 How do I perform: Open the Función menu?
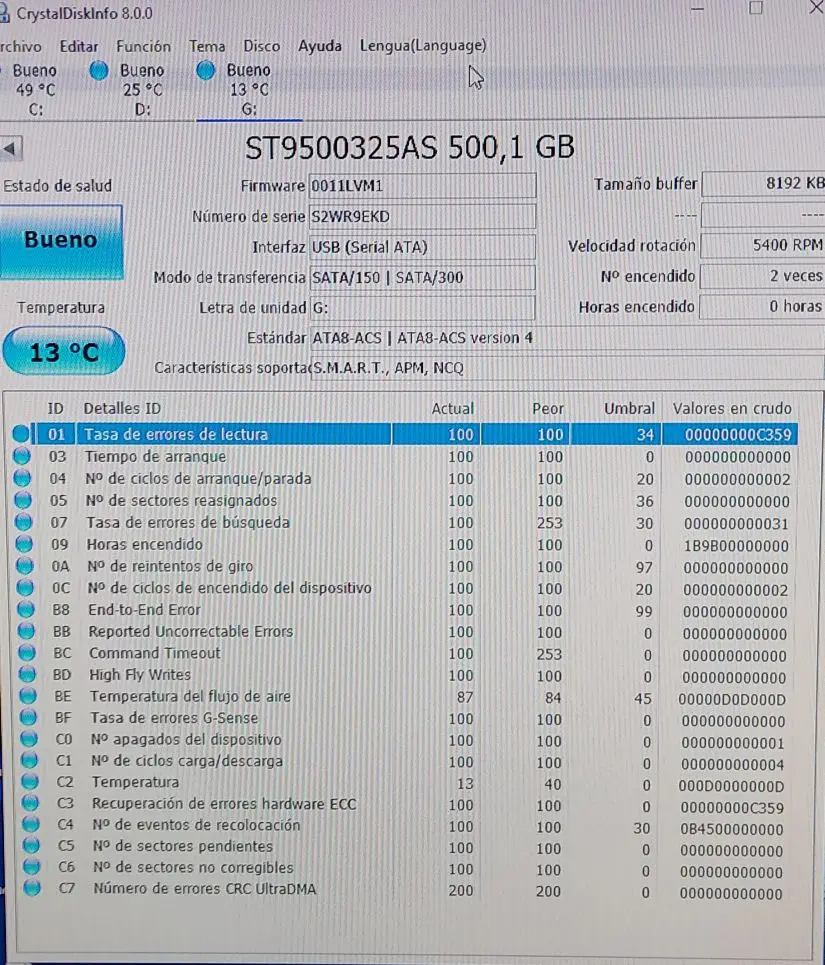click(x=143, y=46)
